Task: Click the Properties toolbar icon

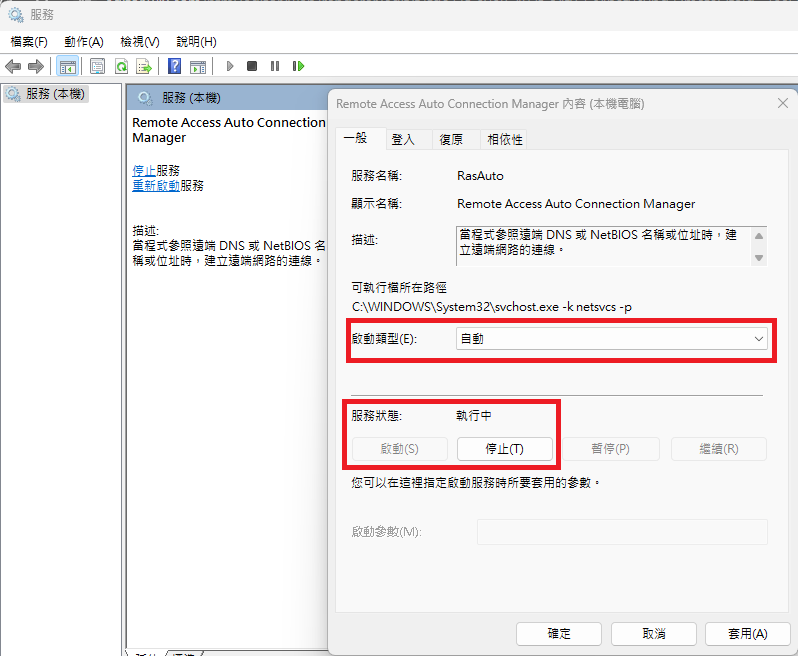Action: tap(97, 66)
